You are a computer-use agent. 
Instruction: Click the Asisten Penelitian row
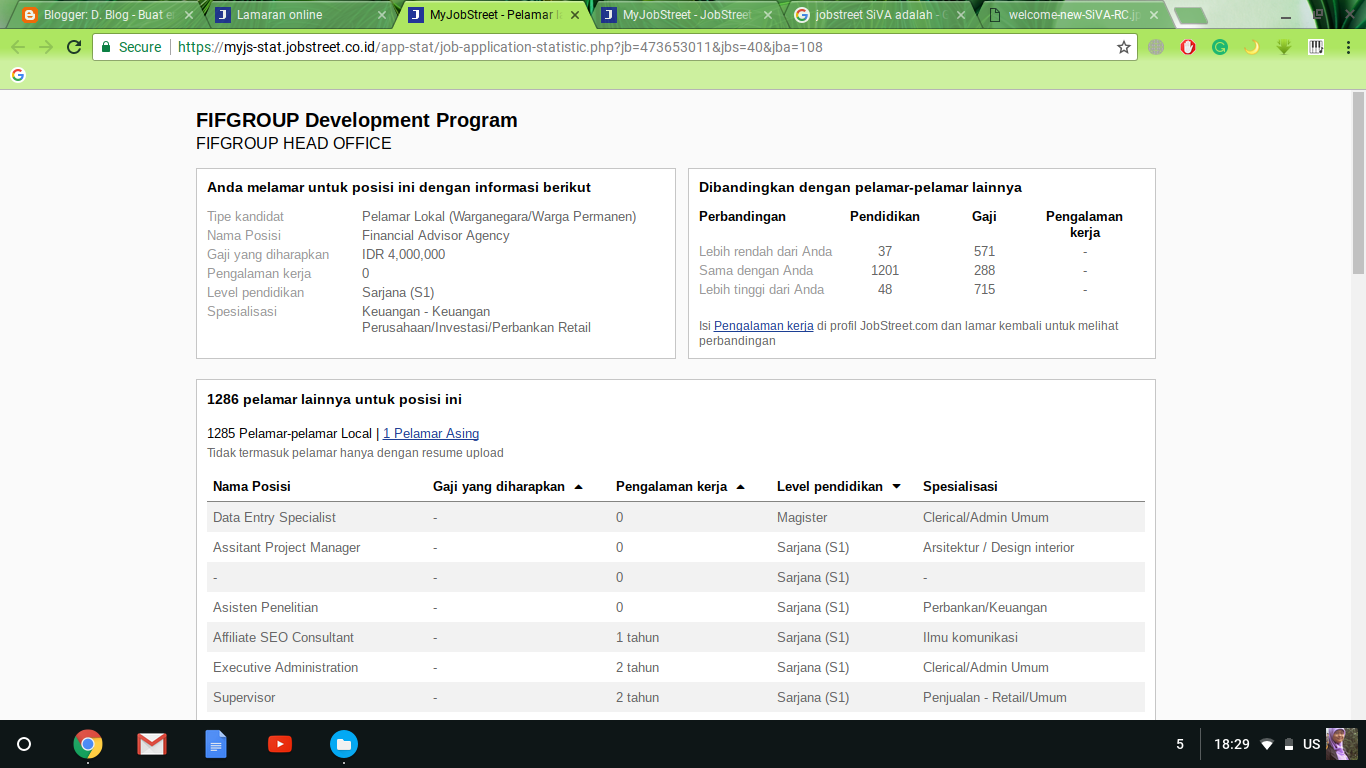[676, 607]
